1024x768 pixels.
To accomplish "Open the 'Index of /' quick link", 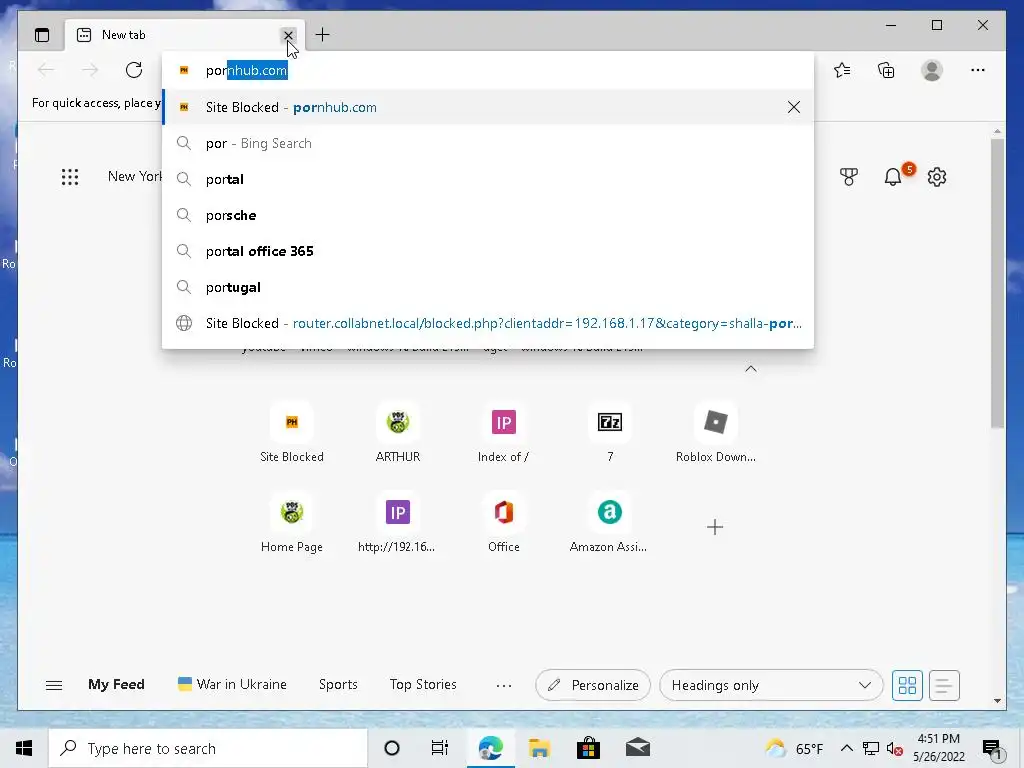I will pyautogui.click(x=504, y=432).
